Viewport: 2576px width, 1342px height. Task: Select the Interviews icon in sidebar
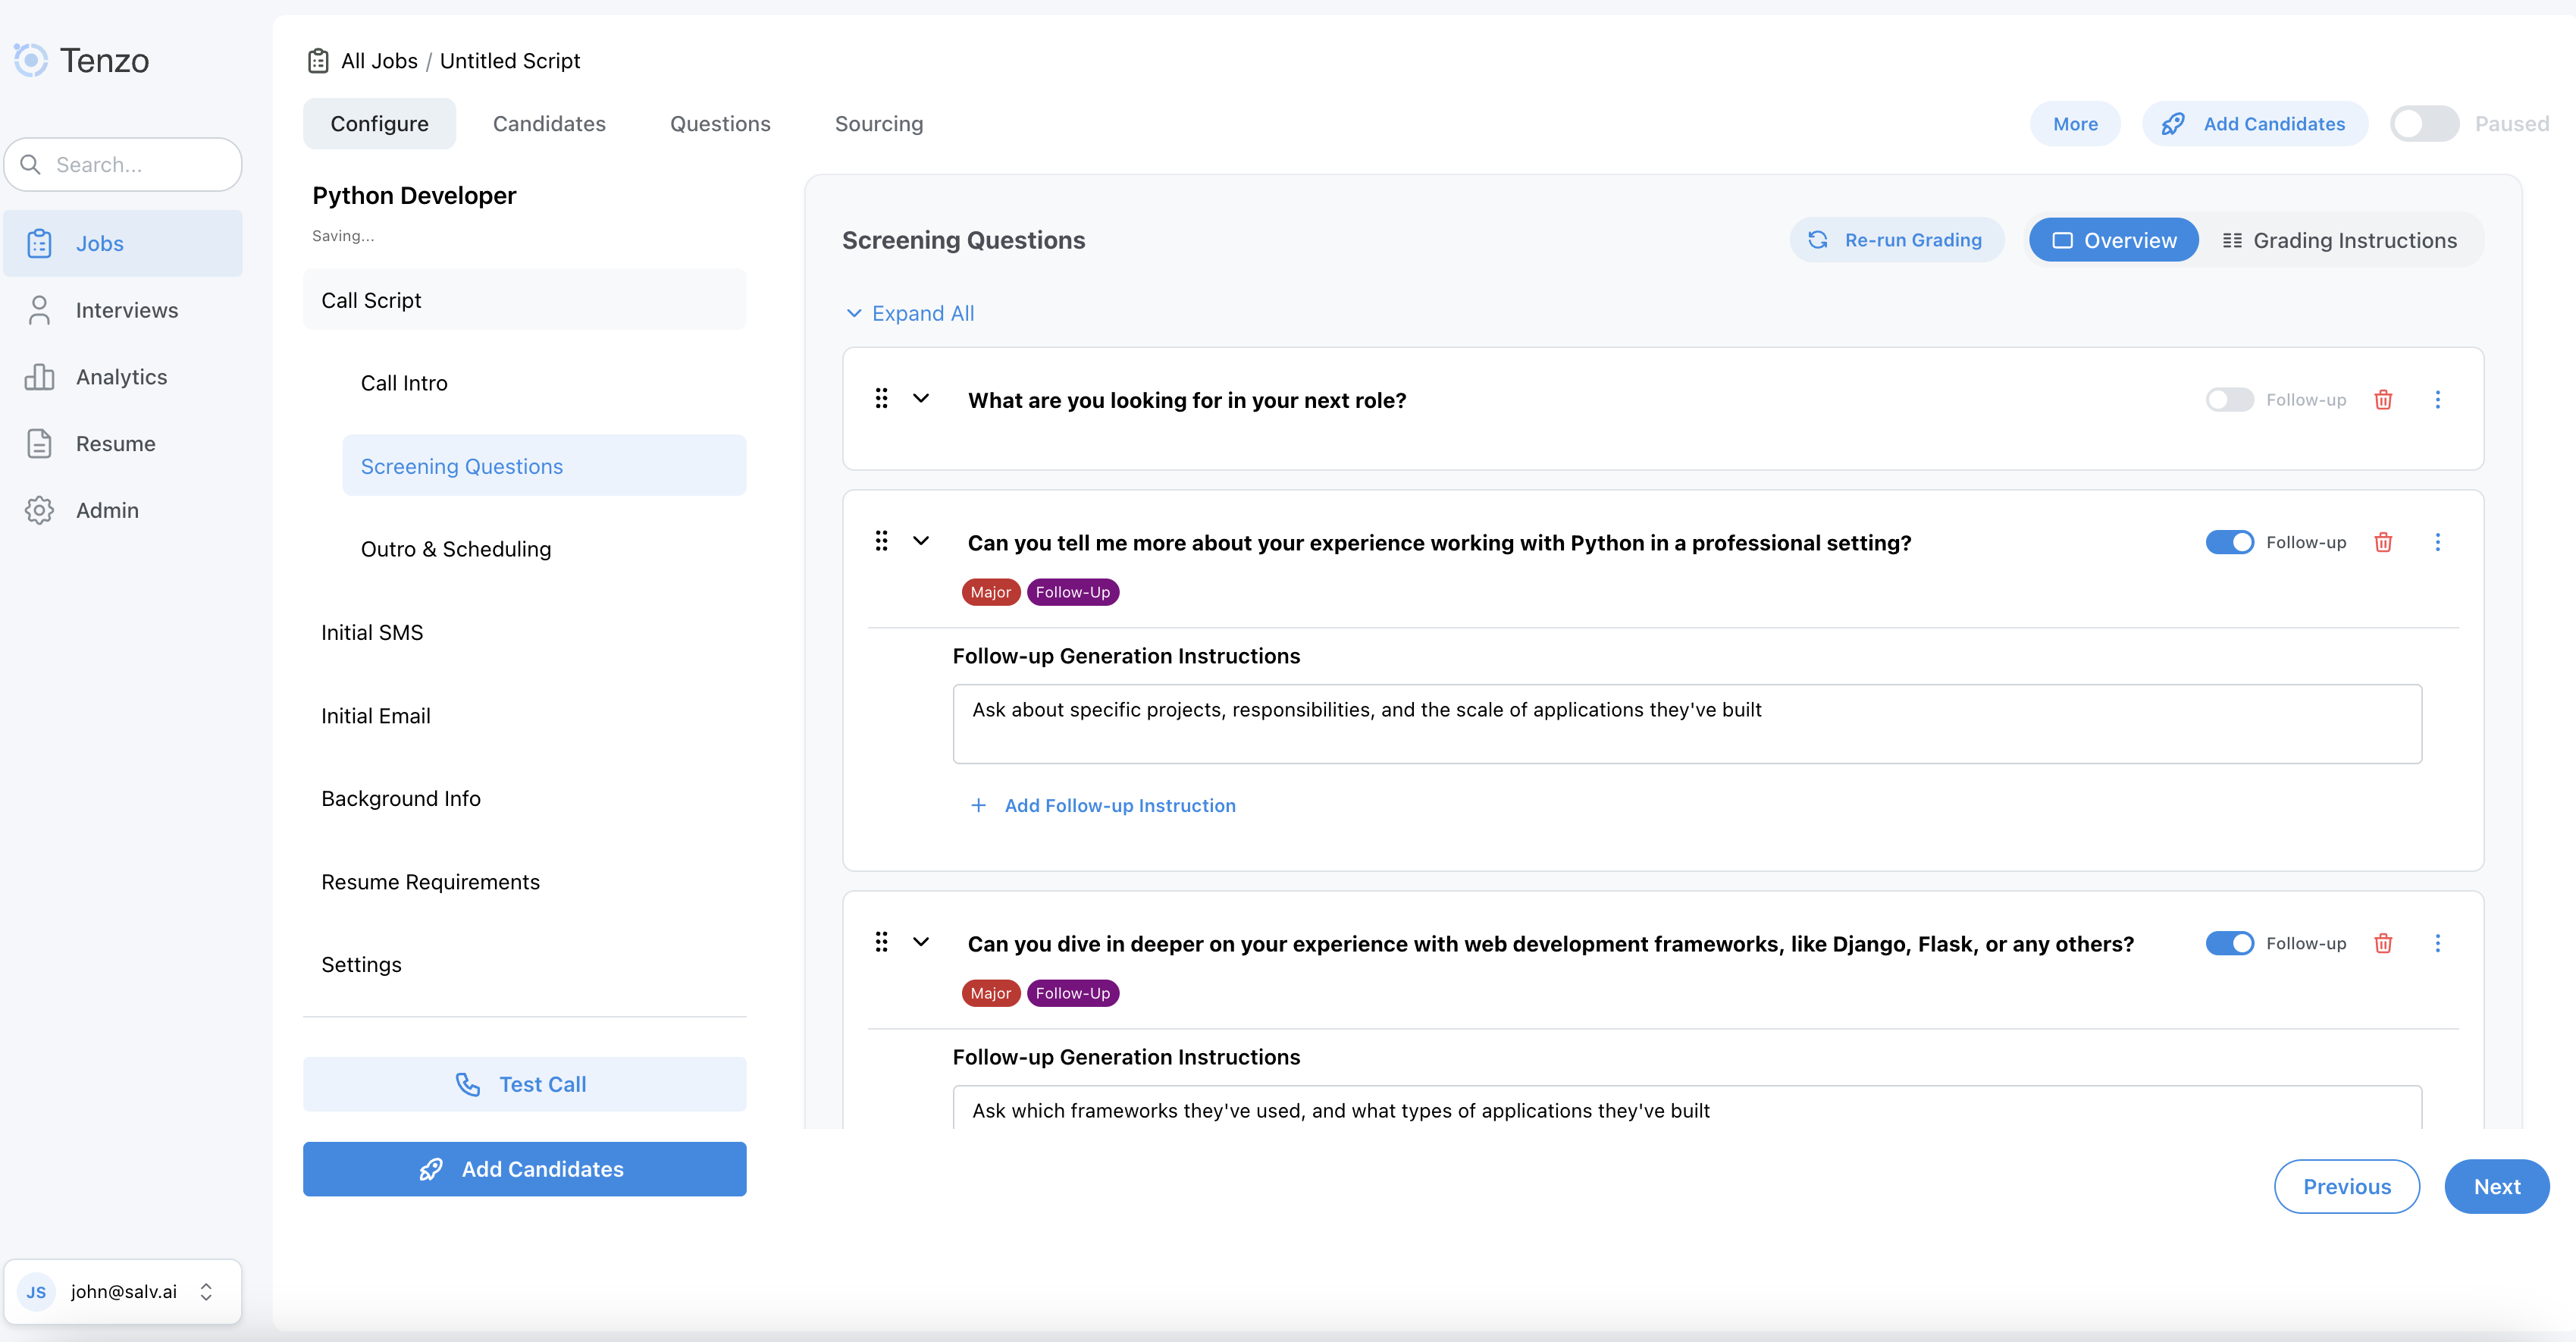click(39, 310)
